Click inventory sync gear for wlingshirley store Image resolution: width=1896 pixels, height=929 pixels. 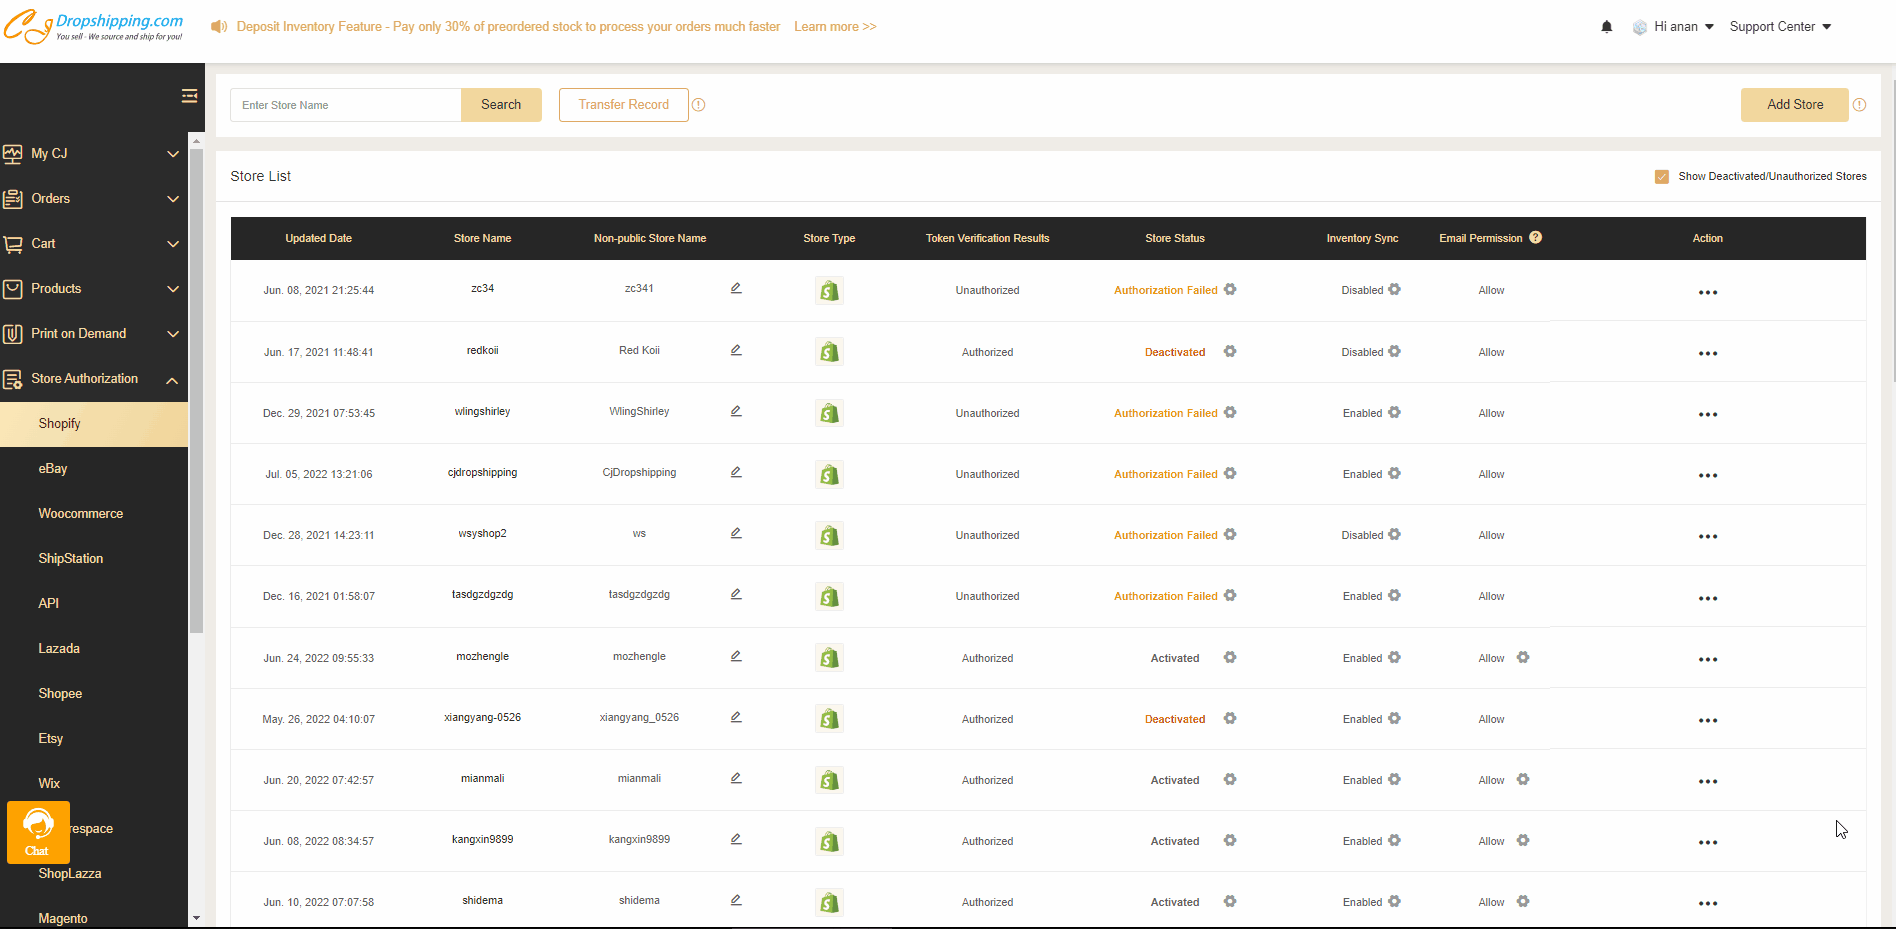(1395, 413)
